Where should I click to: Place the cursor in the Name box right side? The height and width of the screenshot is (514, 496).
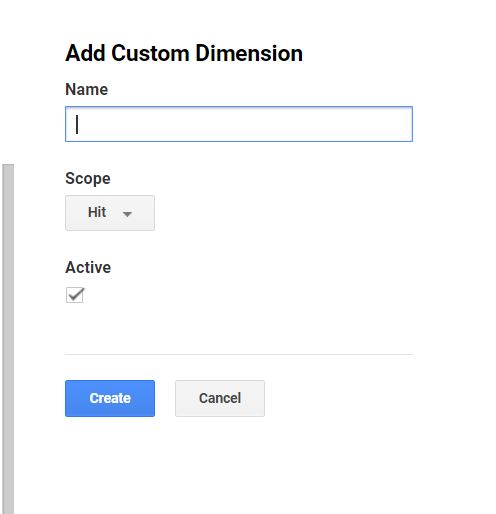click(367, 124)
